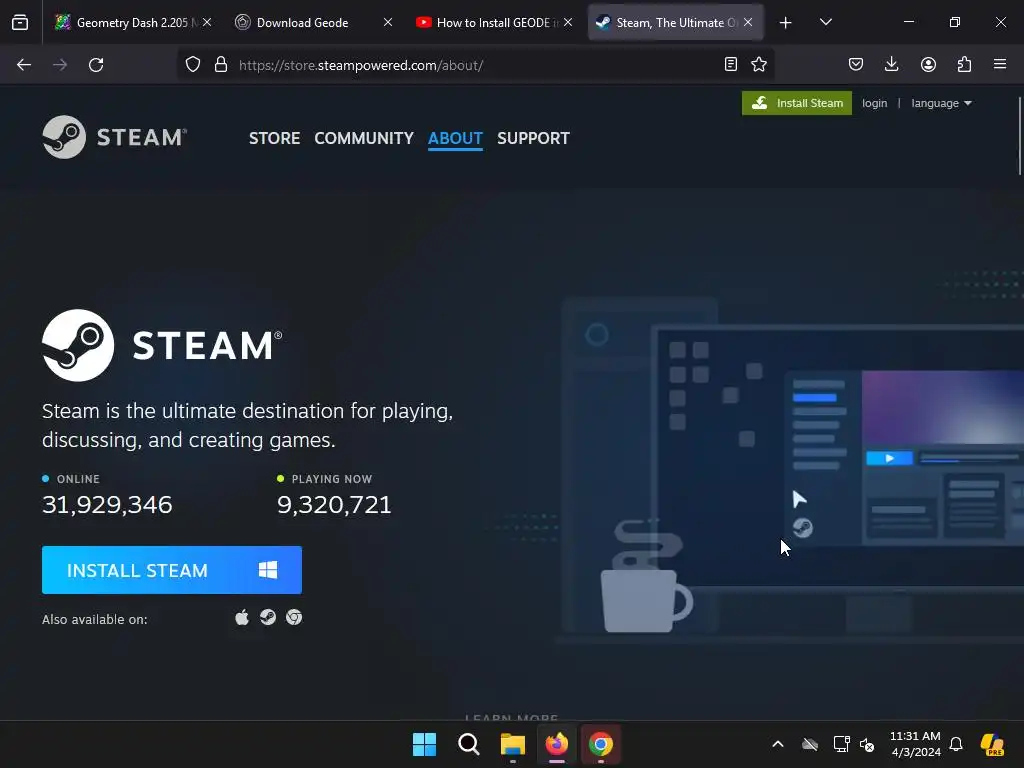Click Firefox icon in taskbar
Viewport: 1024px width, 768px height.
coord(556,744)
